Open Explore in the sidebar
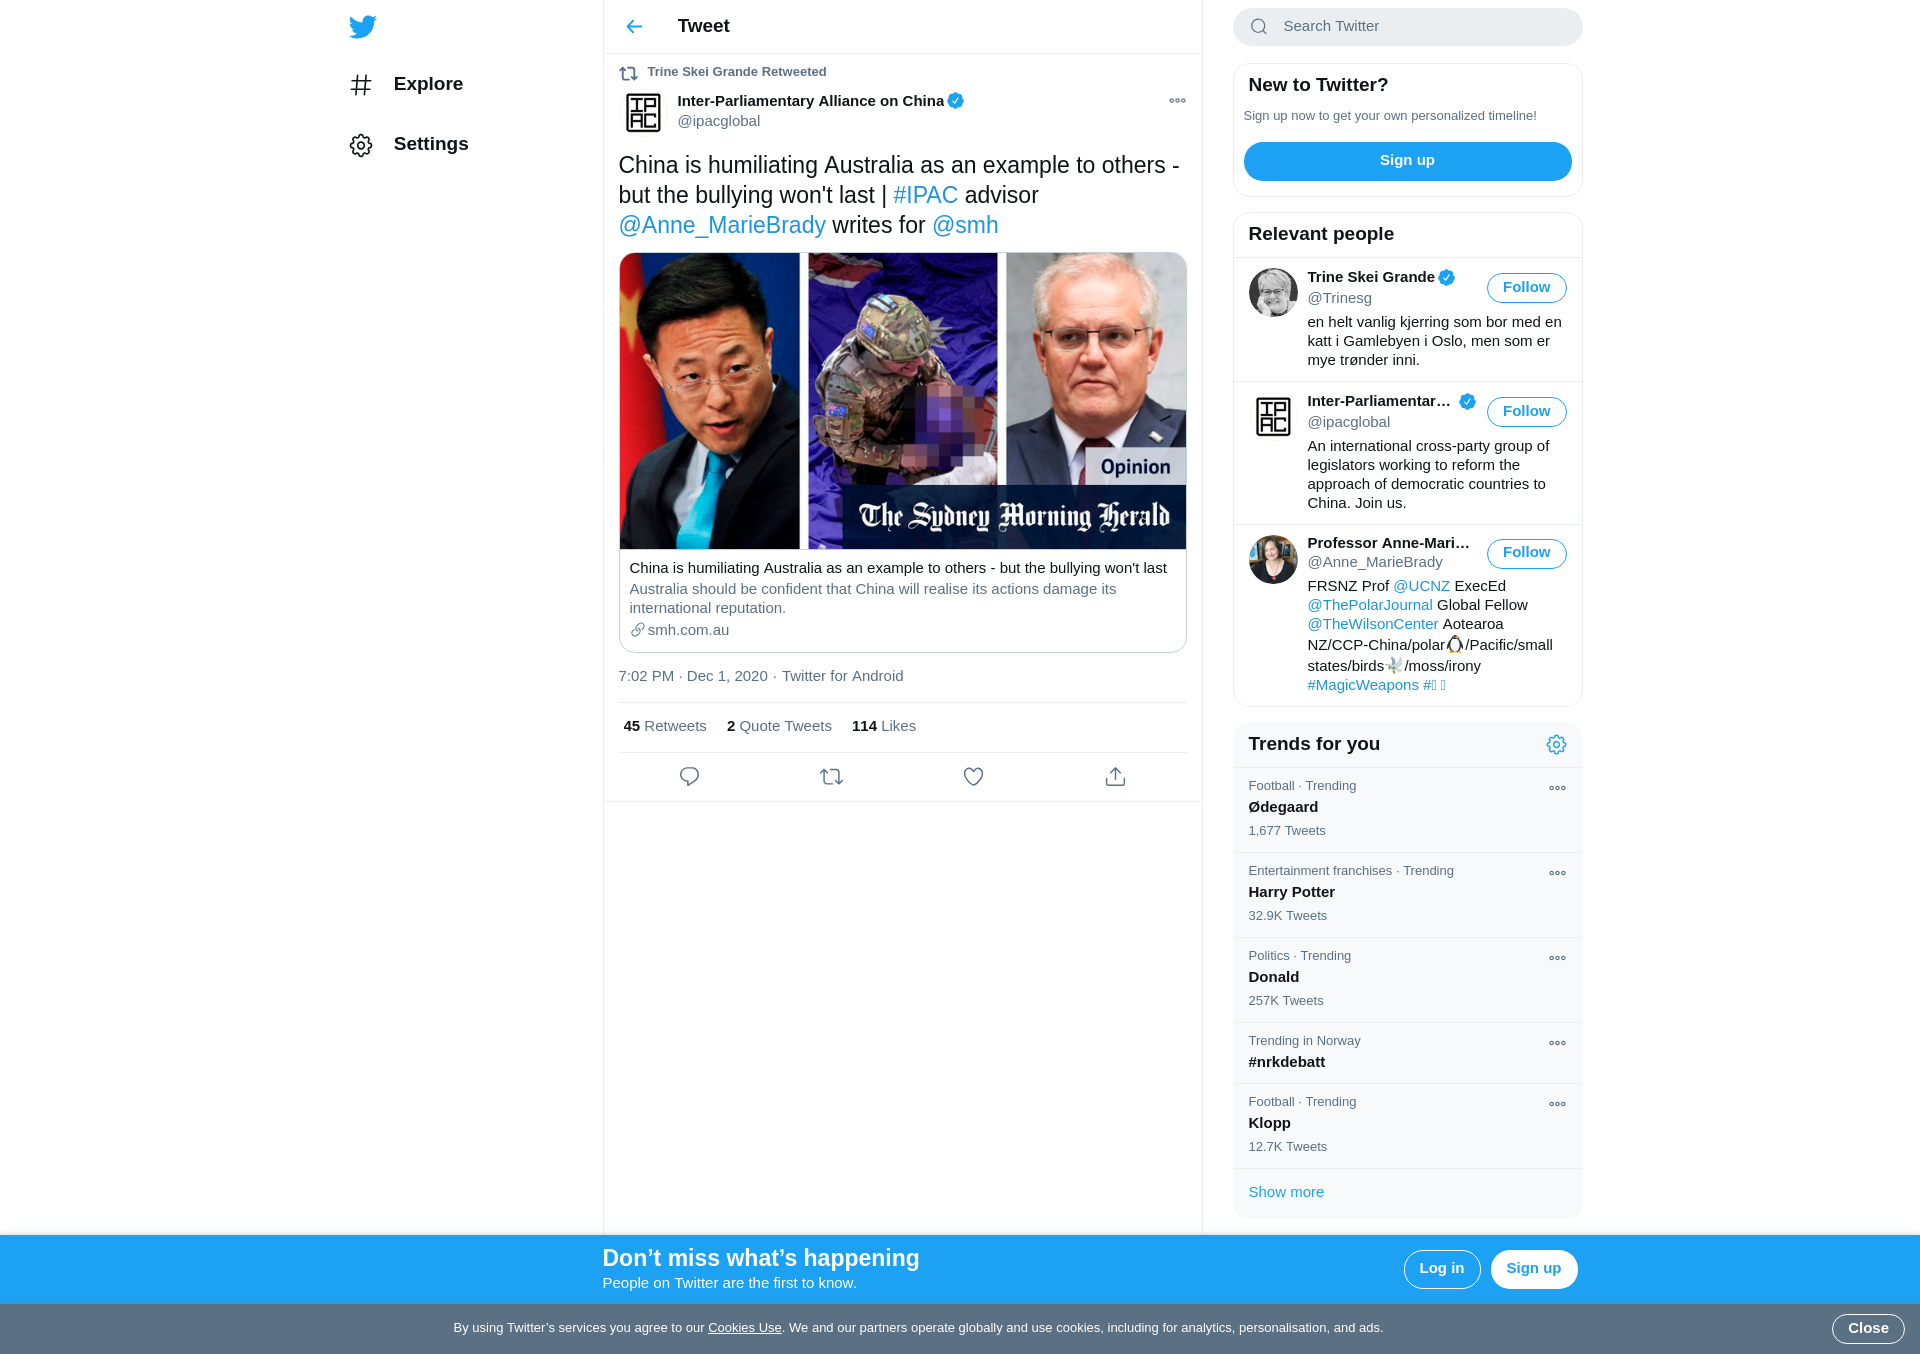The height and width of the screenshot is (1354, 1920). [x=407, y=85]
